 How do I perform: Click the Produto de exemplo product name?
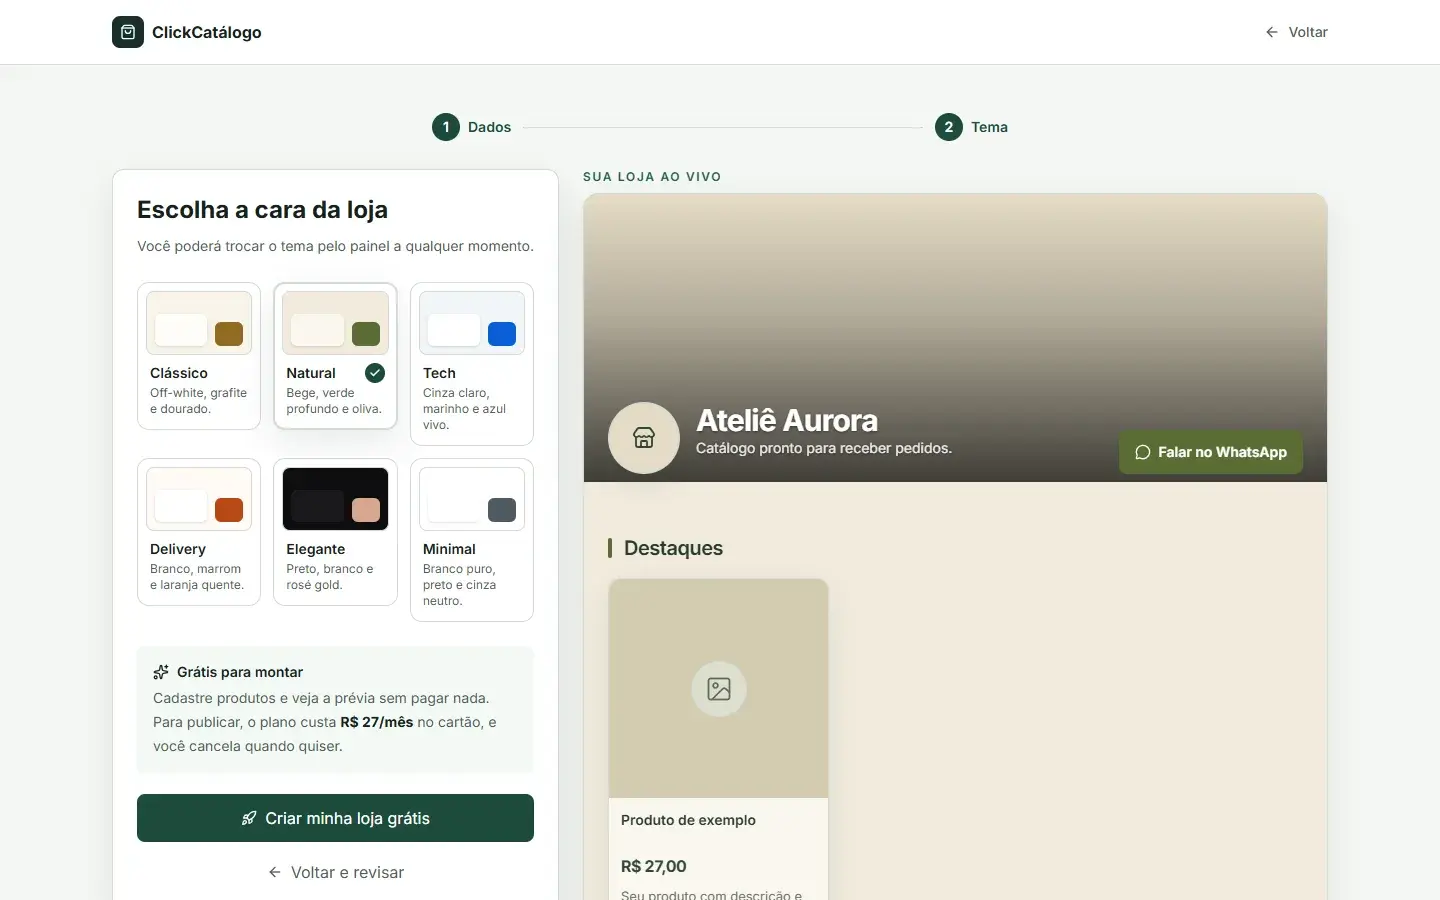coord(688,820)
